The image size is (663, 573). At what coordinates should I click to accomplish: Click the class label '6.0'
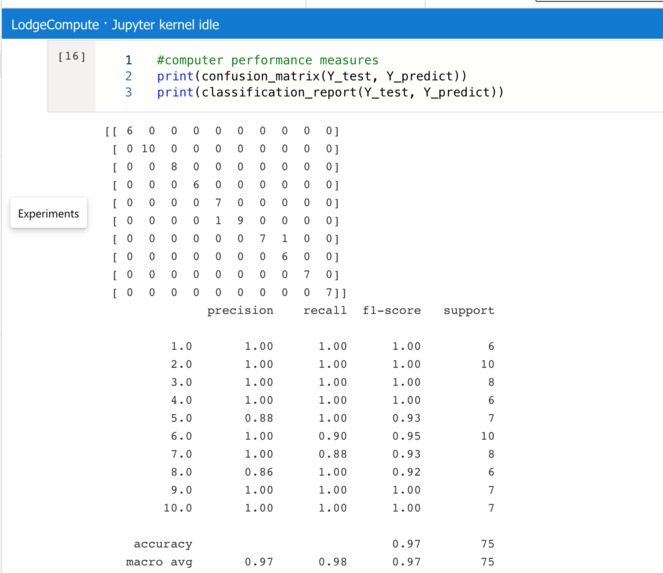[x=181, y=436]
